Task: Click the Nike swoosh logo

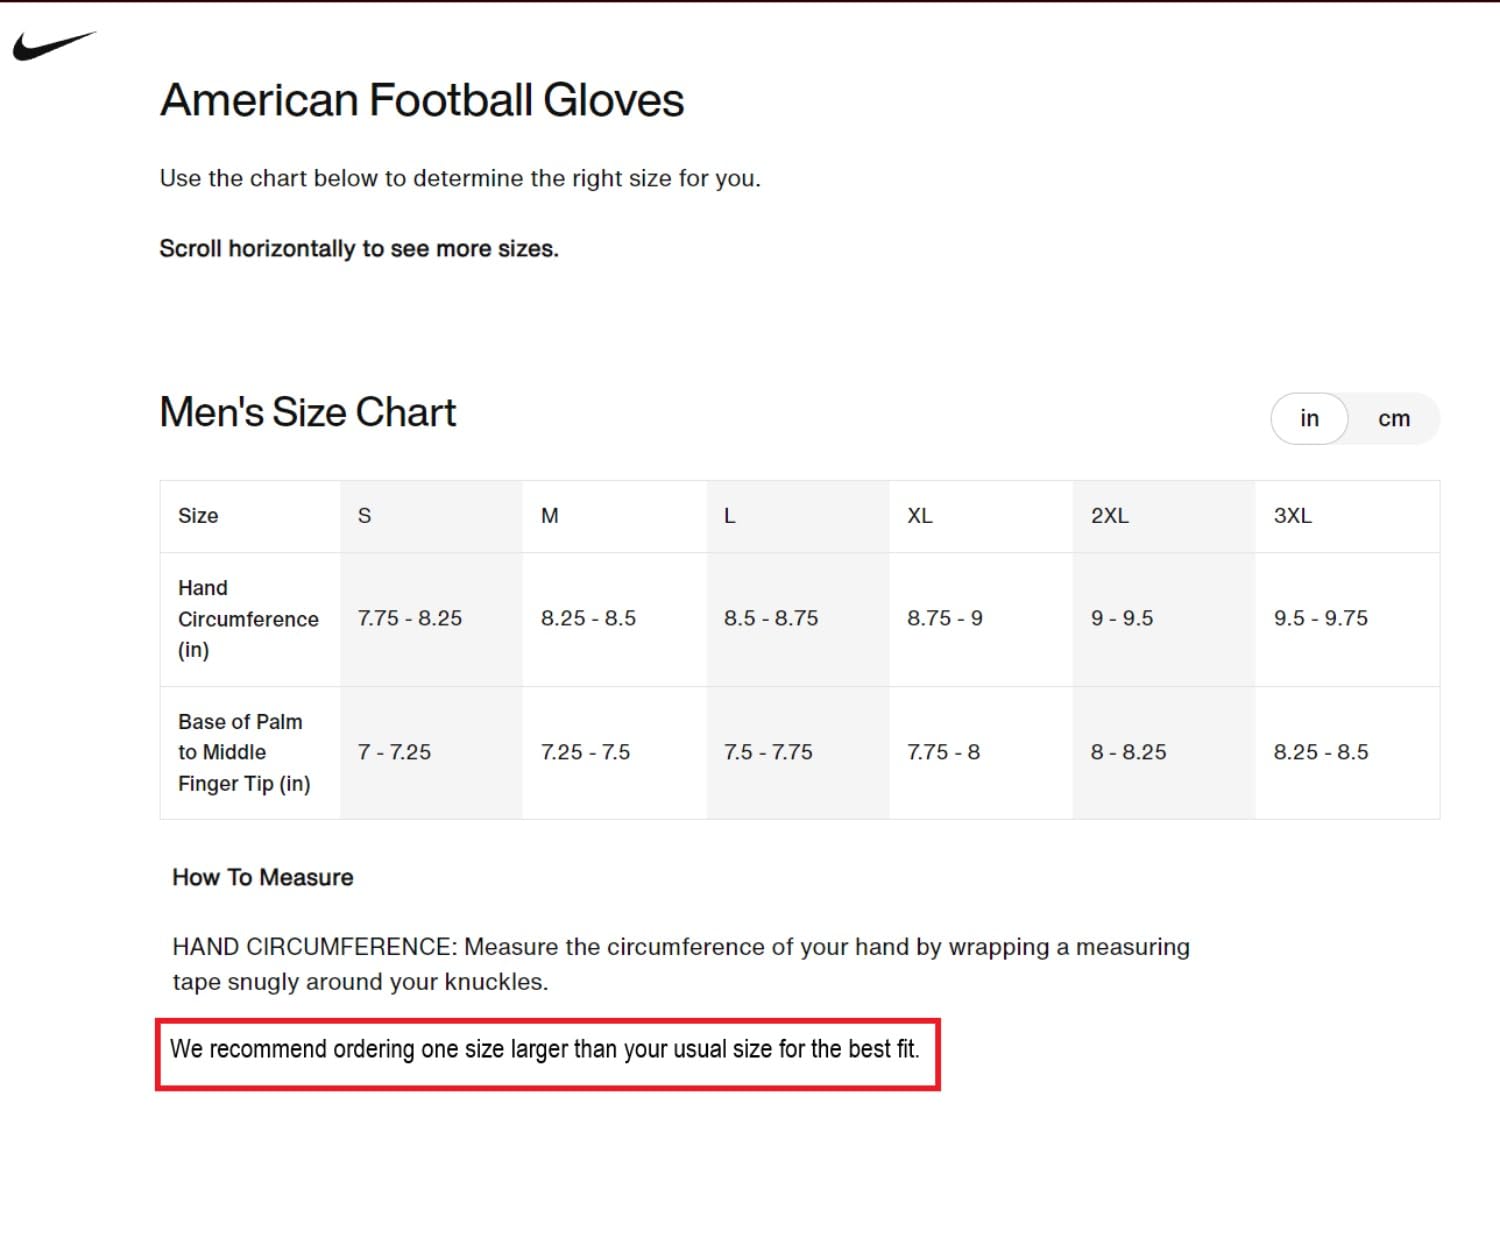Action: click(x=54, y=46)
